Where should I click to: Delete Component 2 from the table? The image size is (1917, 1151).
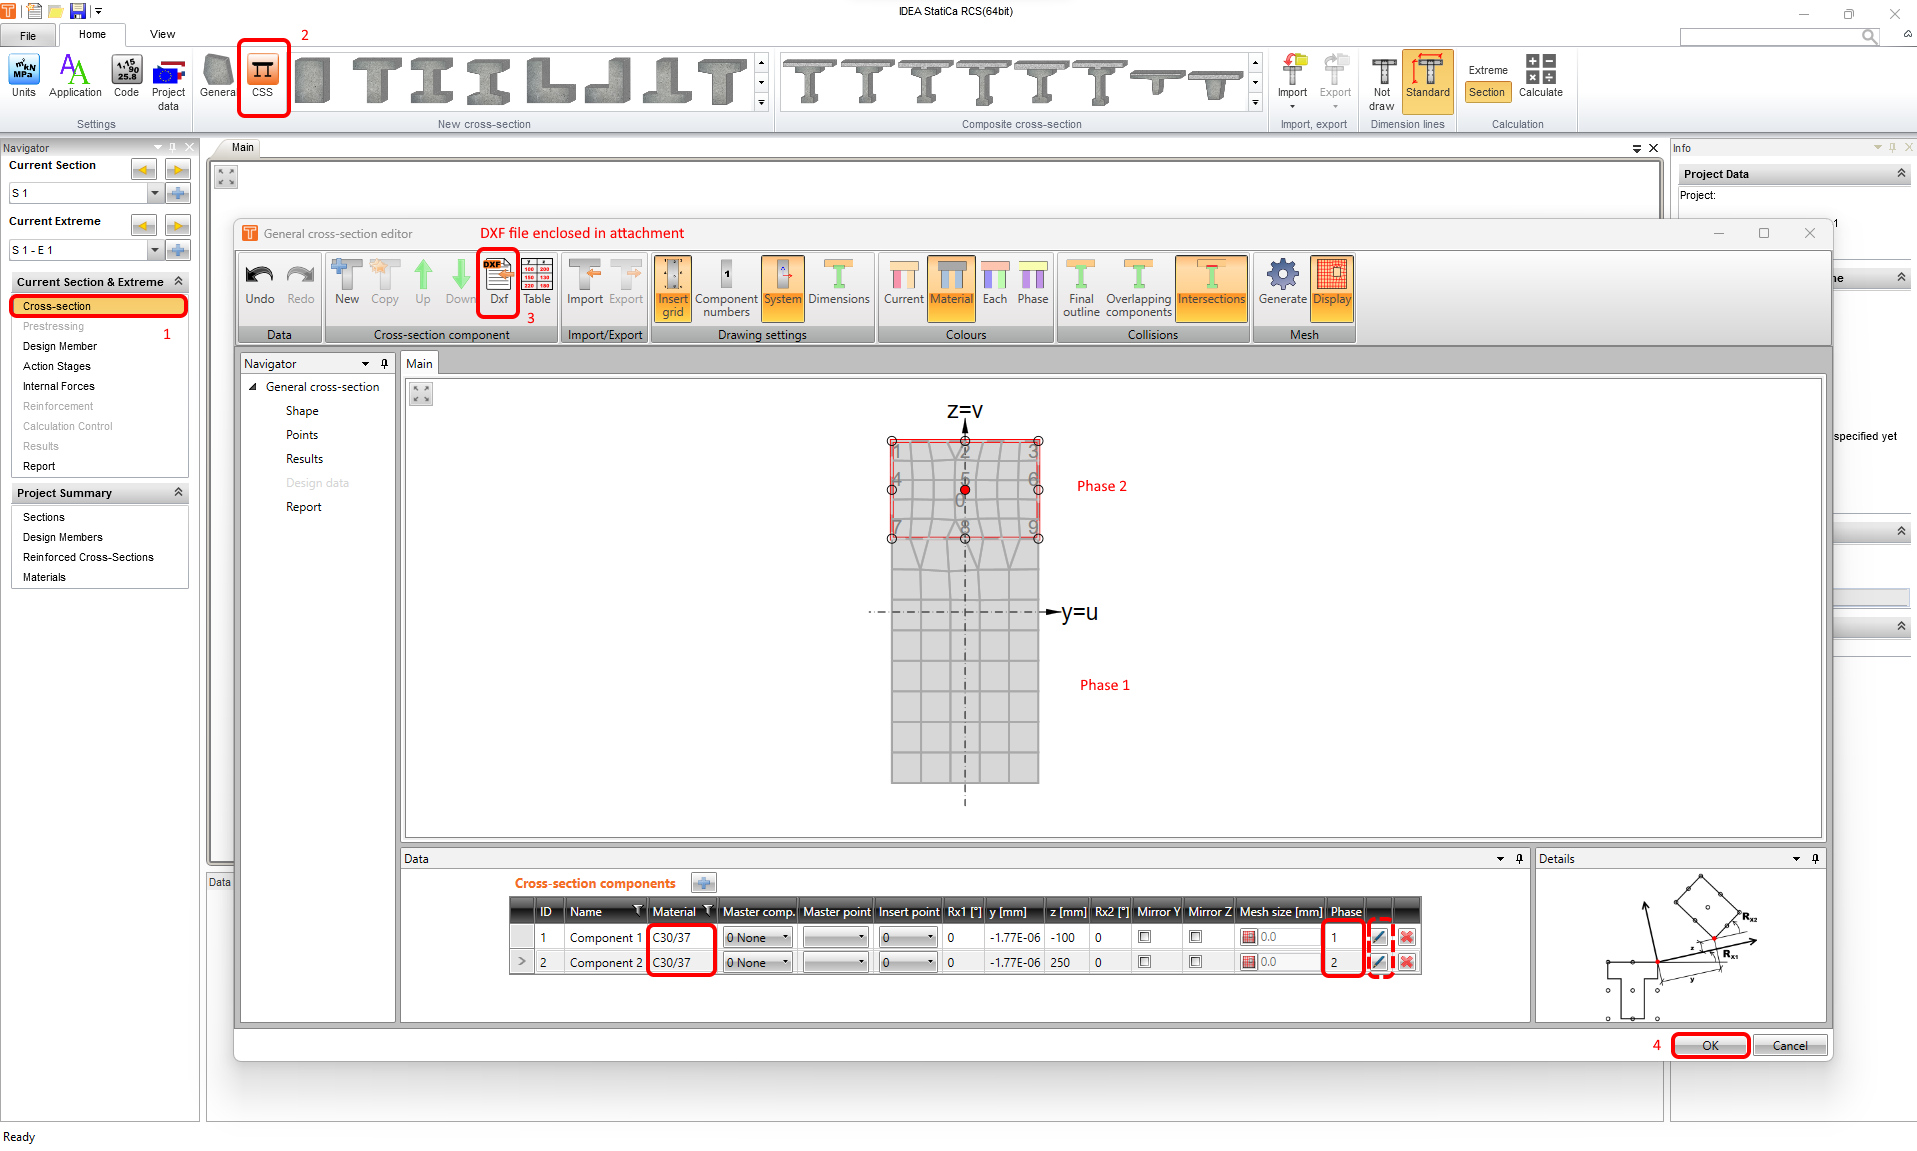coord(1407,962)
